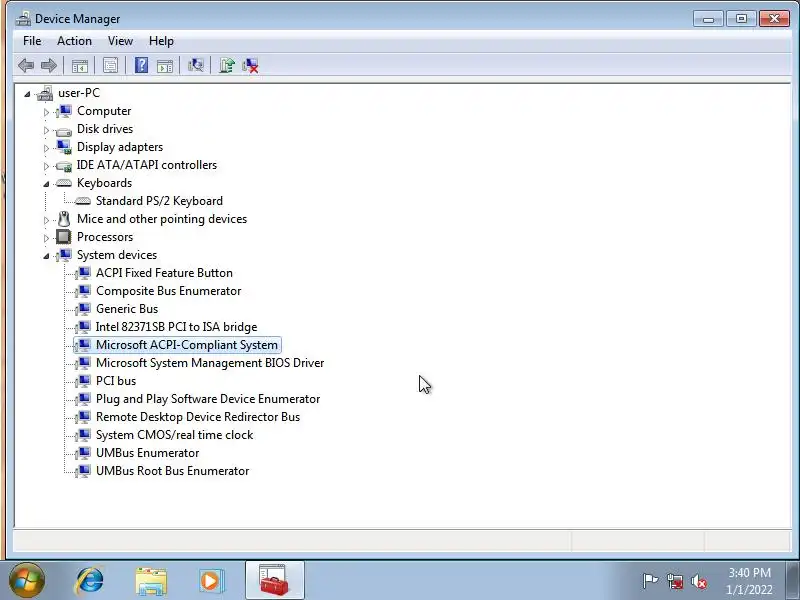Expand Mice and other pointing devices arrow
The width and height of the screenshot is (800, 600).
pyautogui.click(x=46, y=220)
